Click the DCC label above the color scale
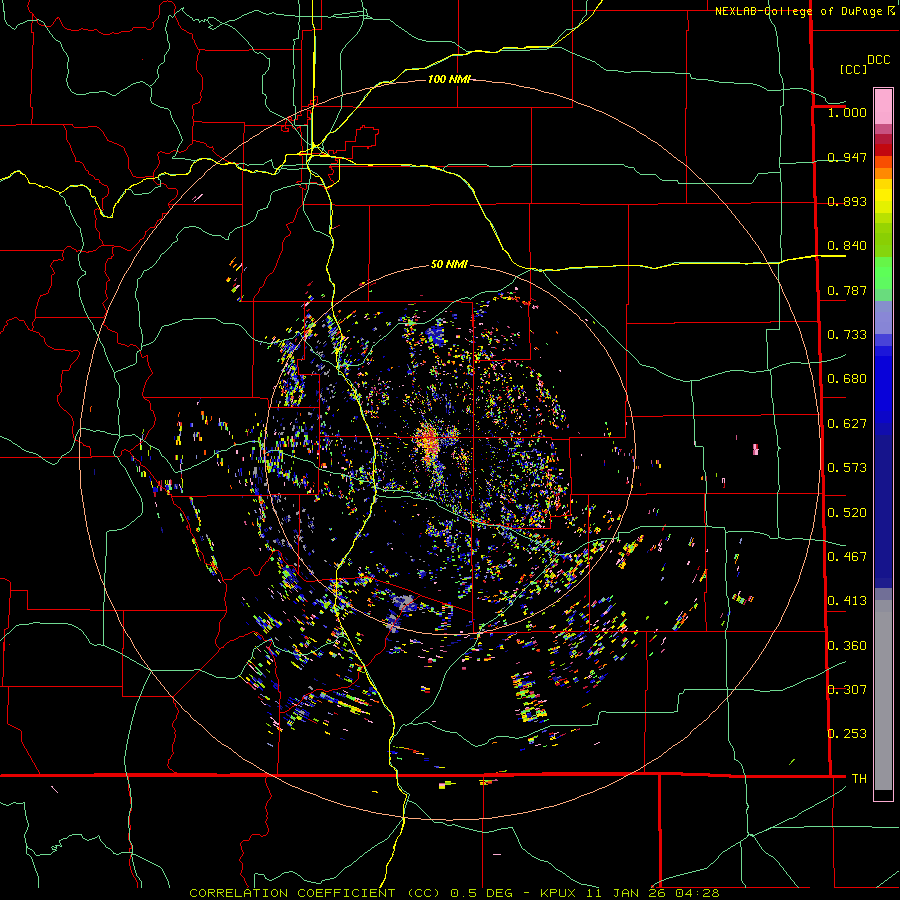Screen dimensions: 900x900 click(x=879, y=60)
